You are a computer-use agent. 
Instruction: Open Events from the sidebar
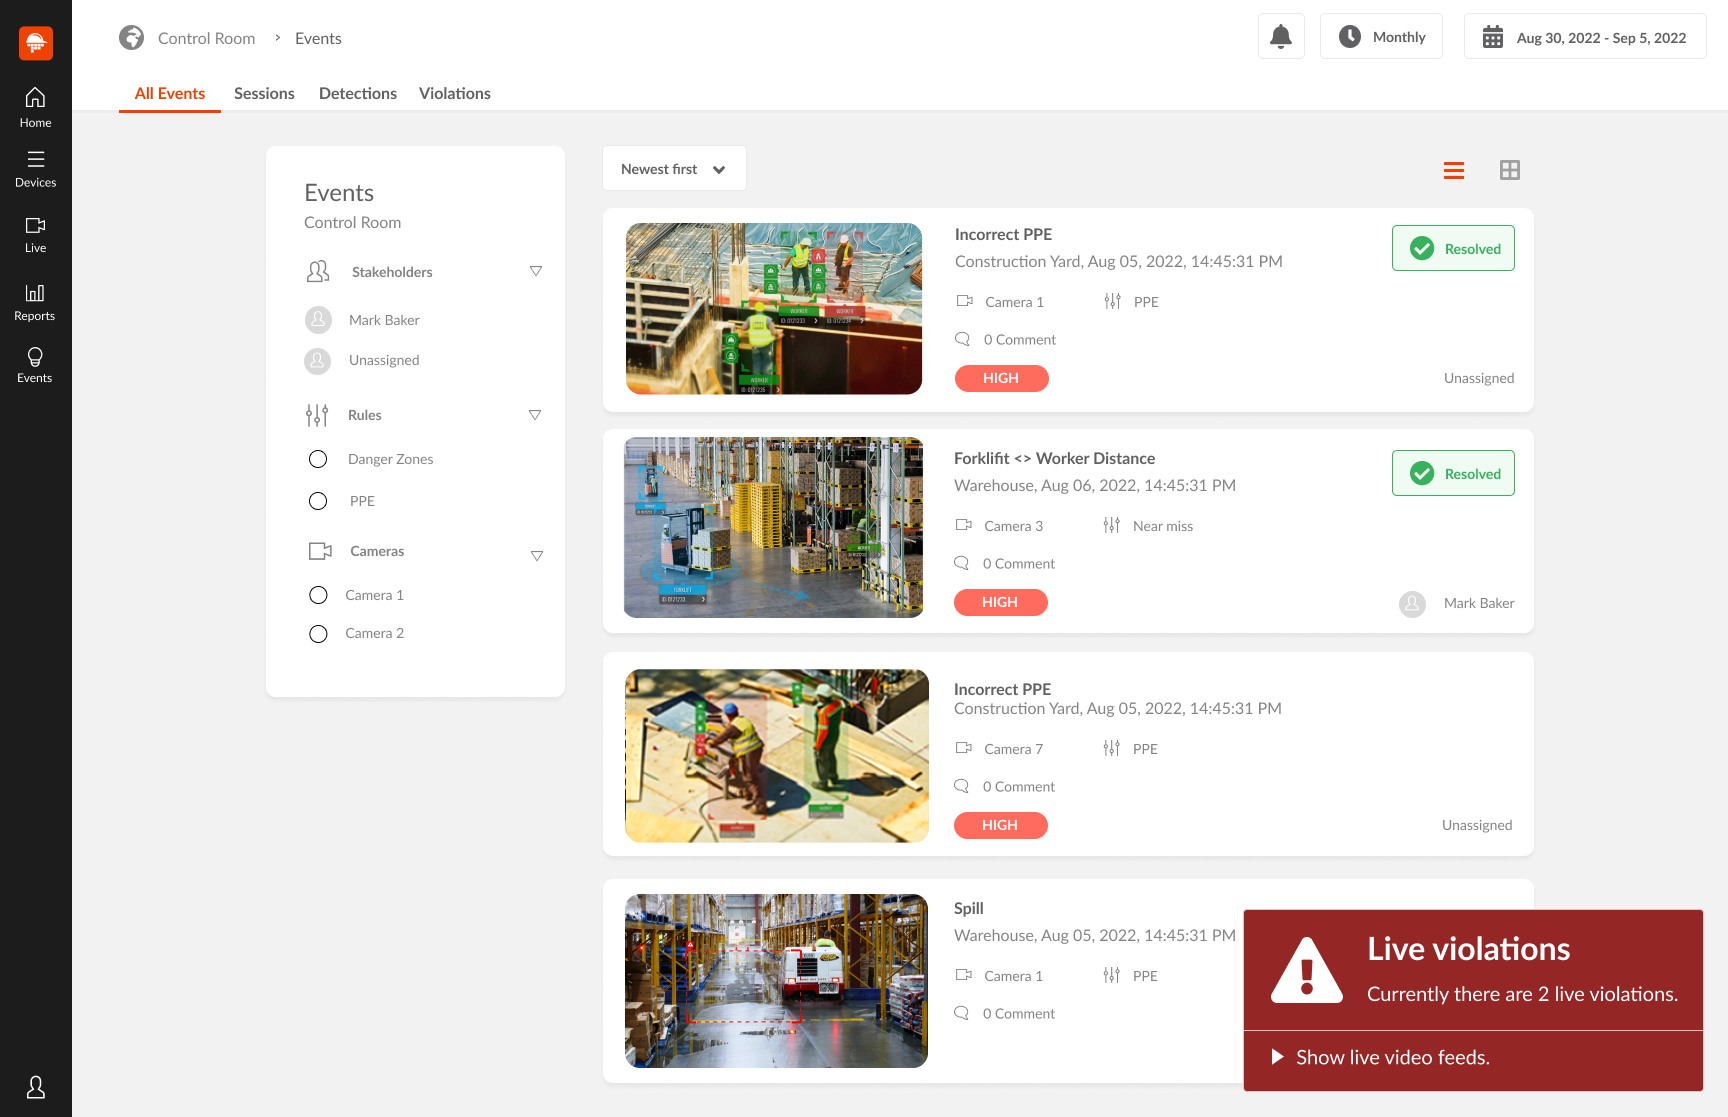pyautogui.click(x=35, y=365)
